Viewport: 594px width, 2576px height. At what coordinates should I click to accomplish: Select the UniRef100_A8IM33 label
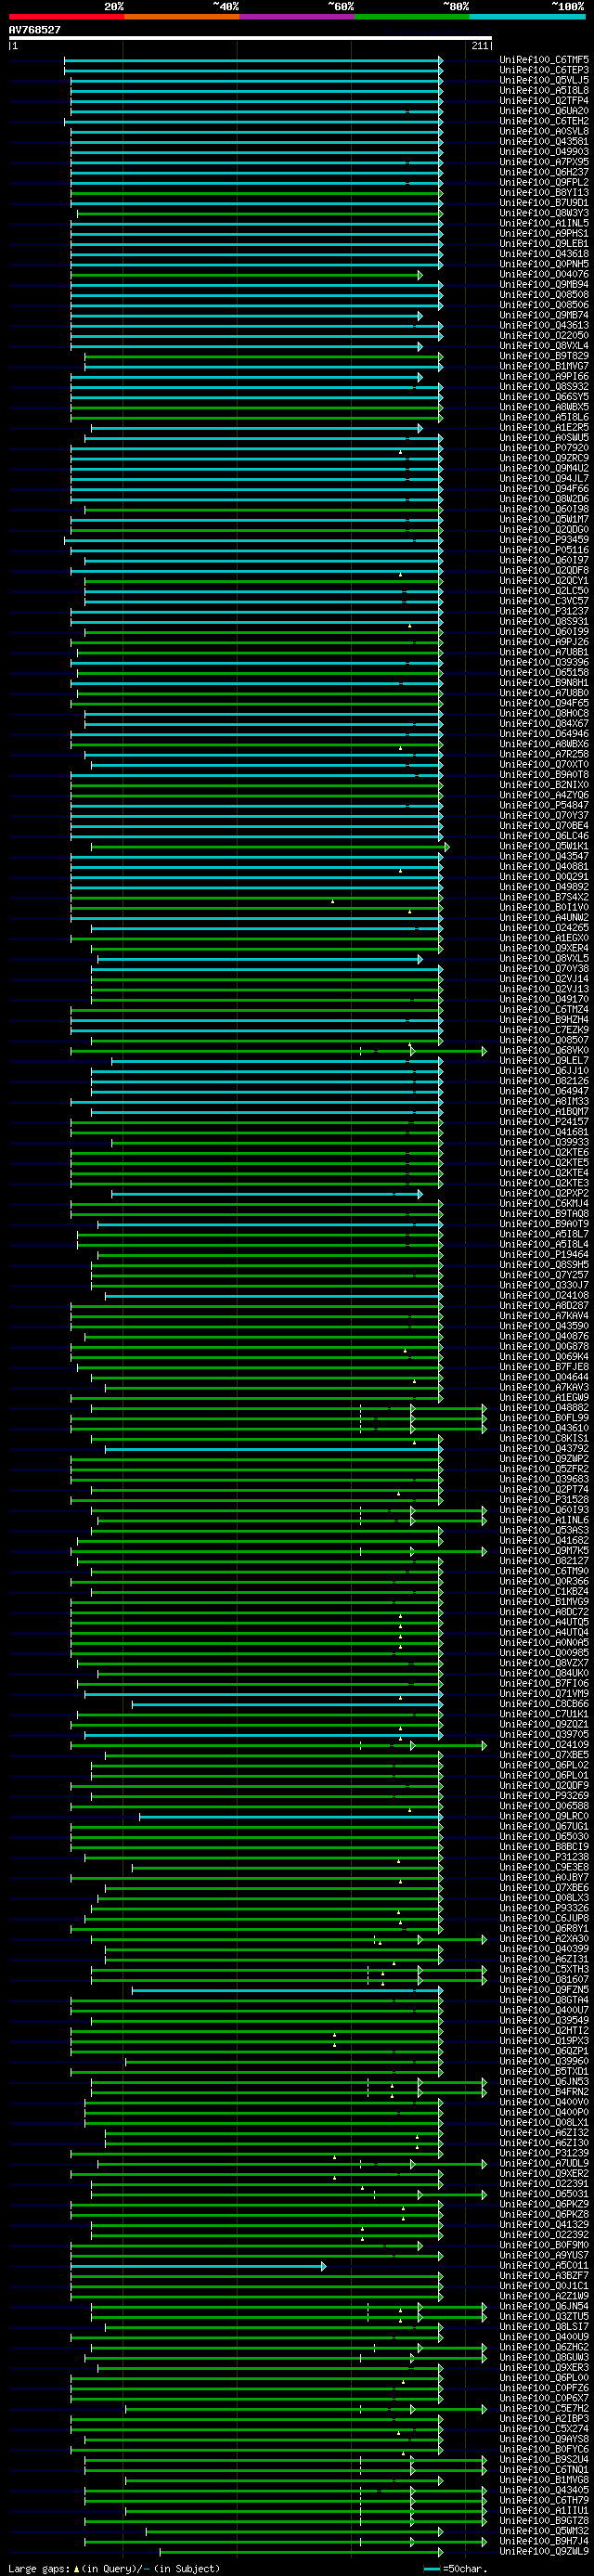point(544,1101)
